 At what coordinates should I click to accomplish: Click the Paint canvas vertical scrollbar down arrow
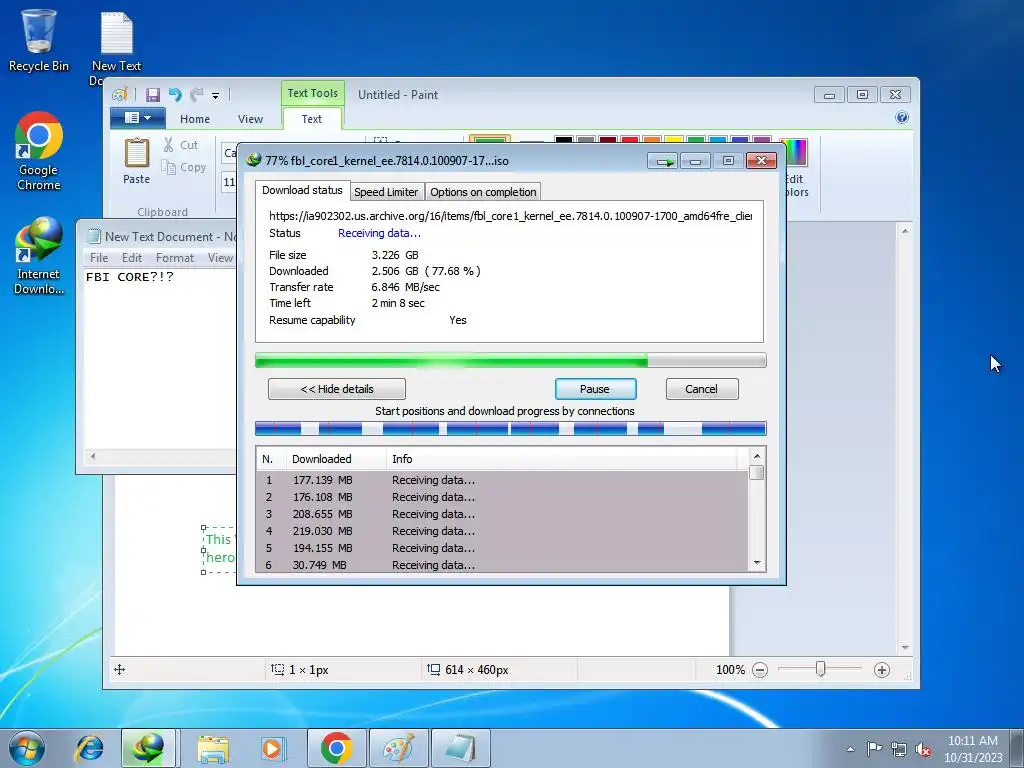[x=905, y=648]
